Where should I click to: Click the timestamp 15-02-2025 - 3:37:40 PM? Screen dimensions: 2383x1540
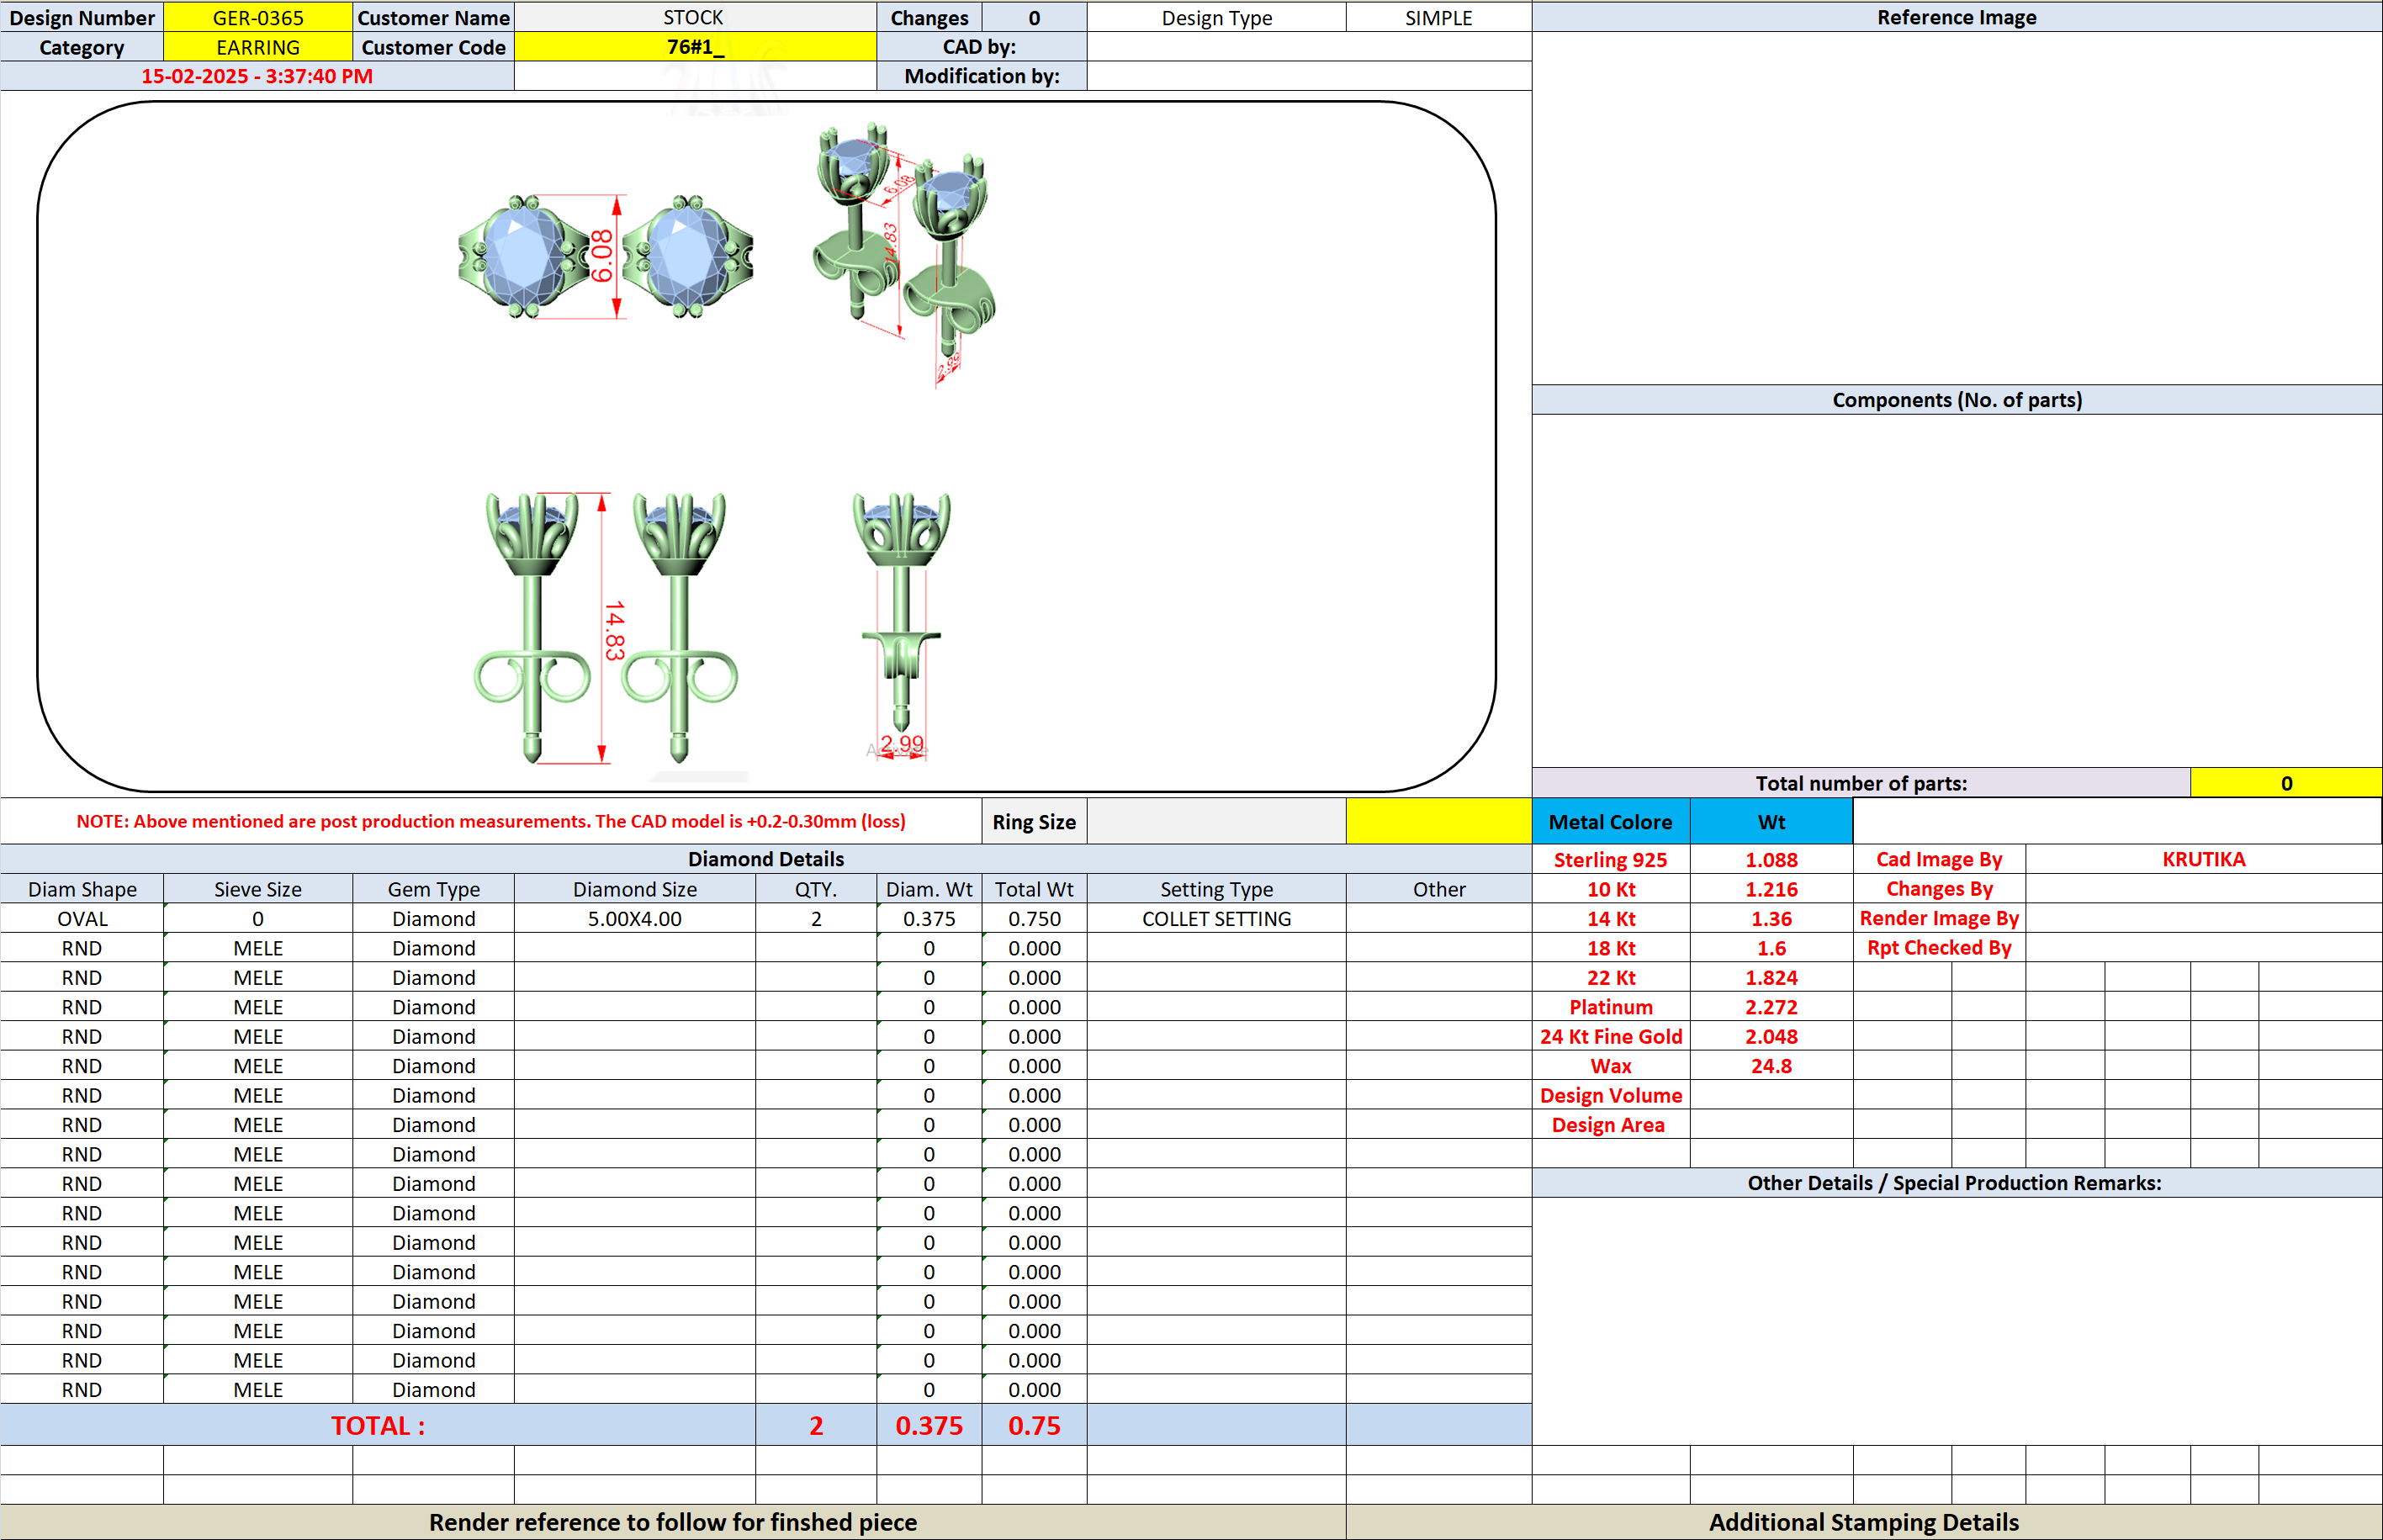257,76
